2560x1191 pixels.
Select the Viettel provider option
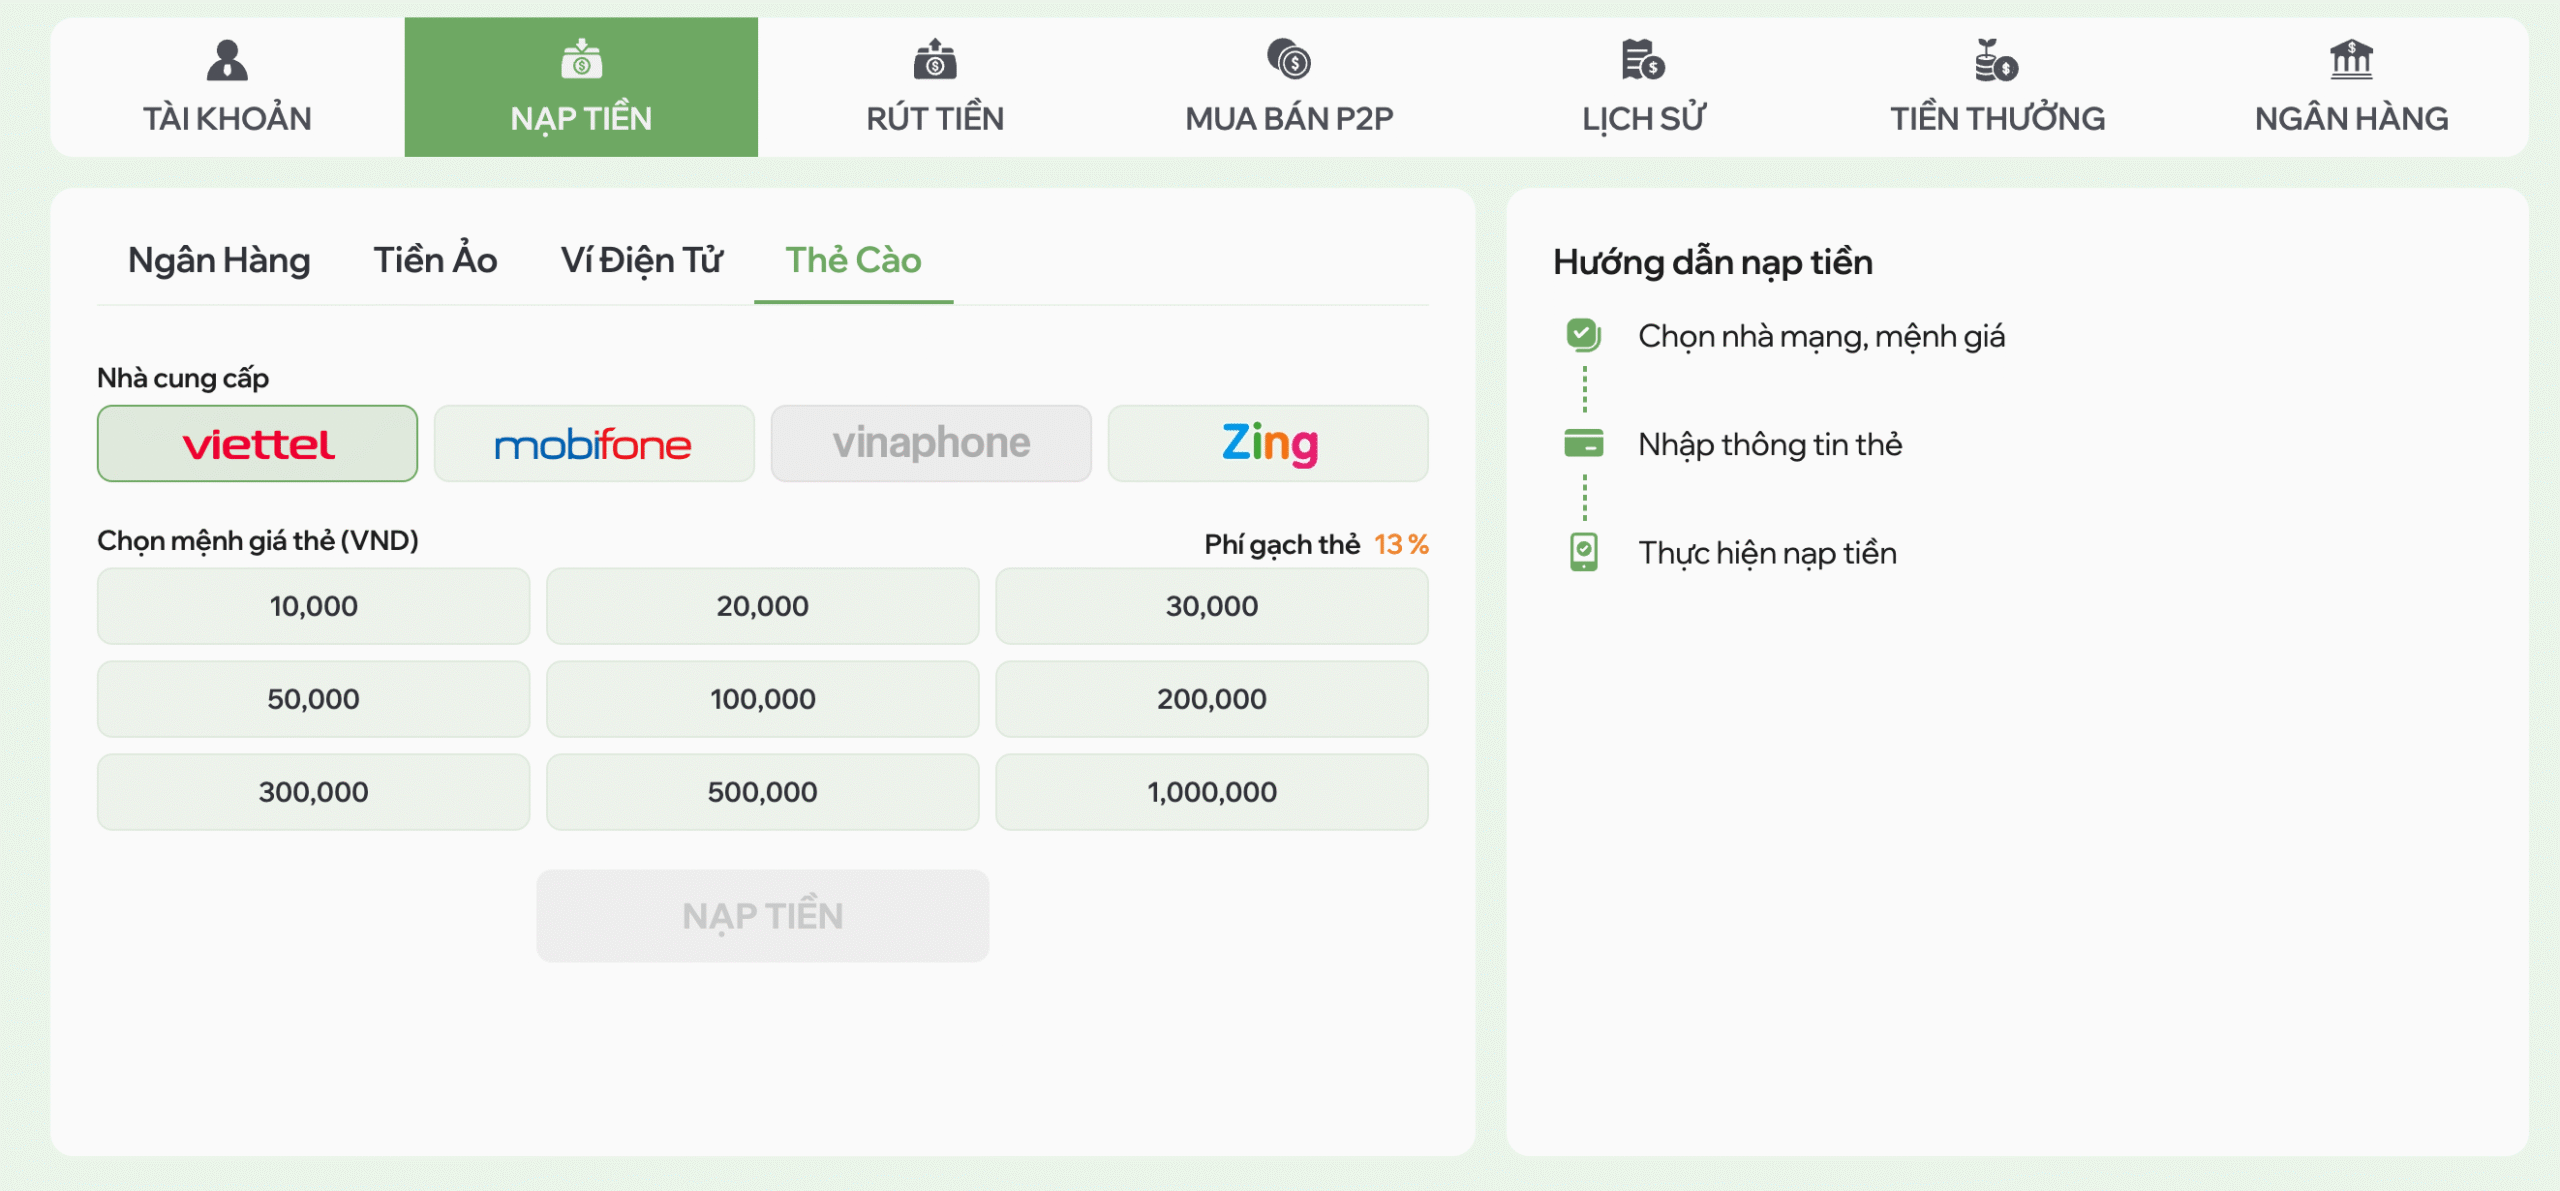tap(257, 443)
